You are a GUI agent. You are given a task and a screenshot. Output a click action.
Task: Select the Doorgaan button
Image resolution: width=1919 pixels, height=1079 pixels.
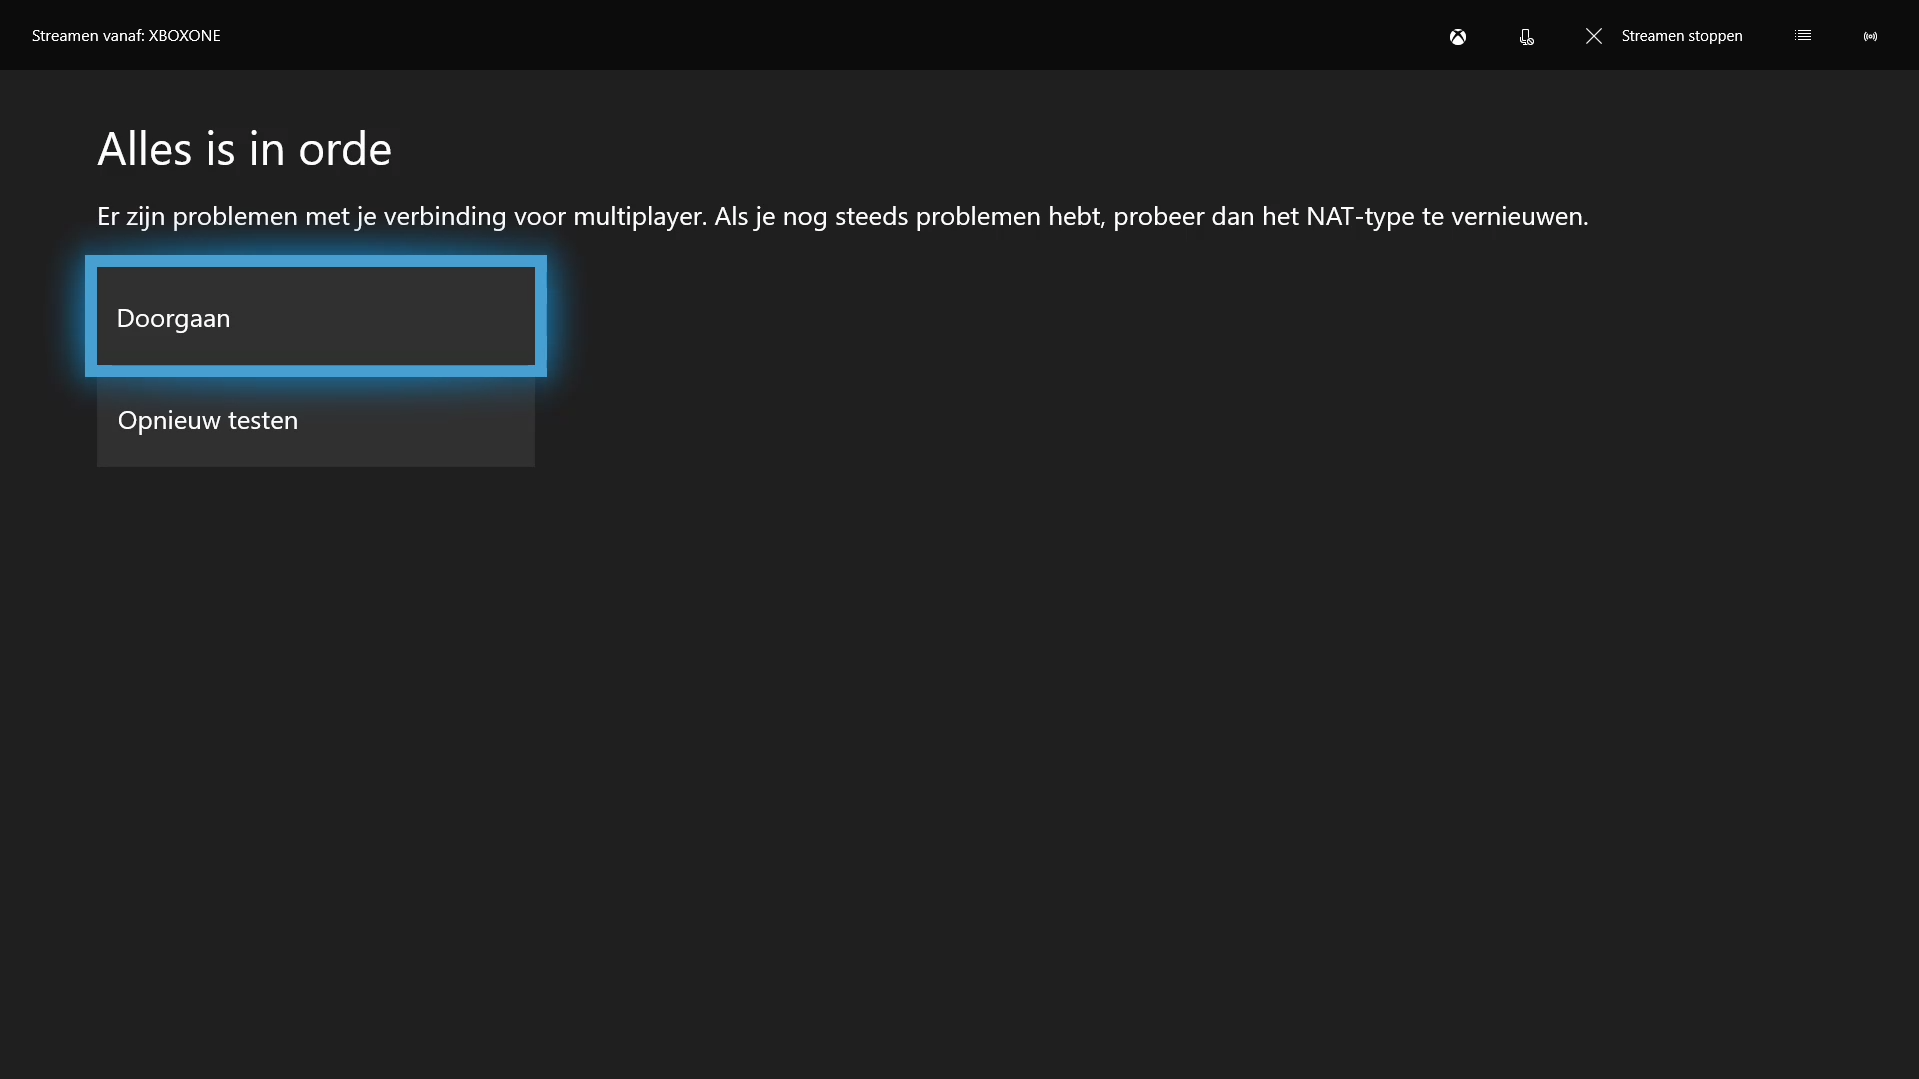pos(316,316)
